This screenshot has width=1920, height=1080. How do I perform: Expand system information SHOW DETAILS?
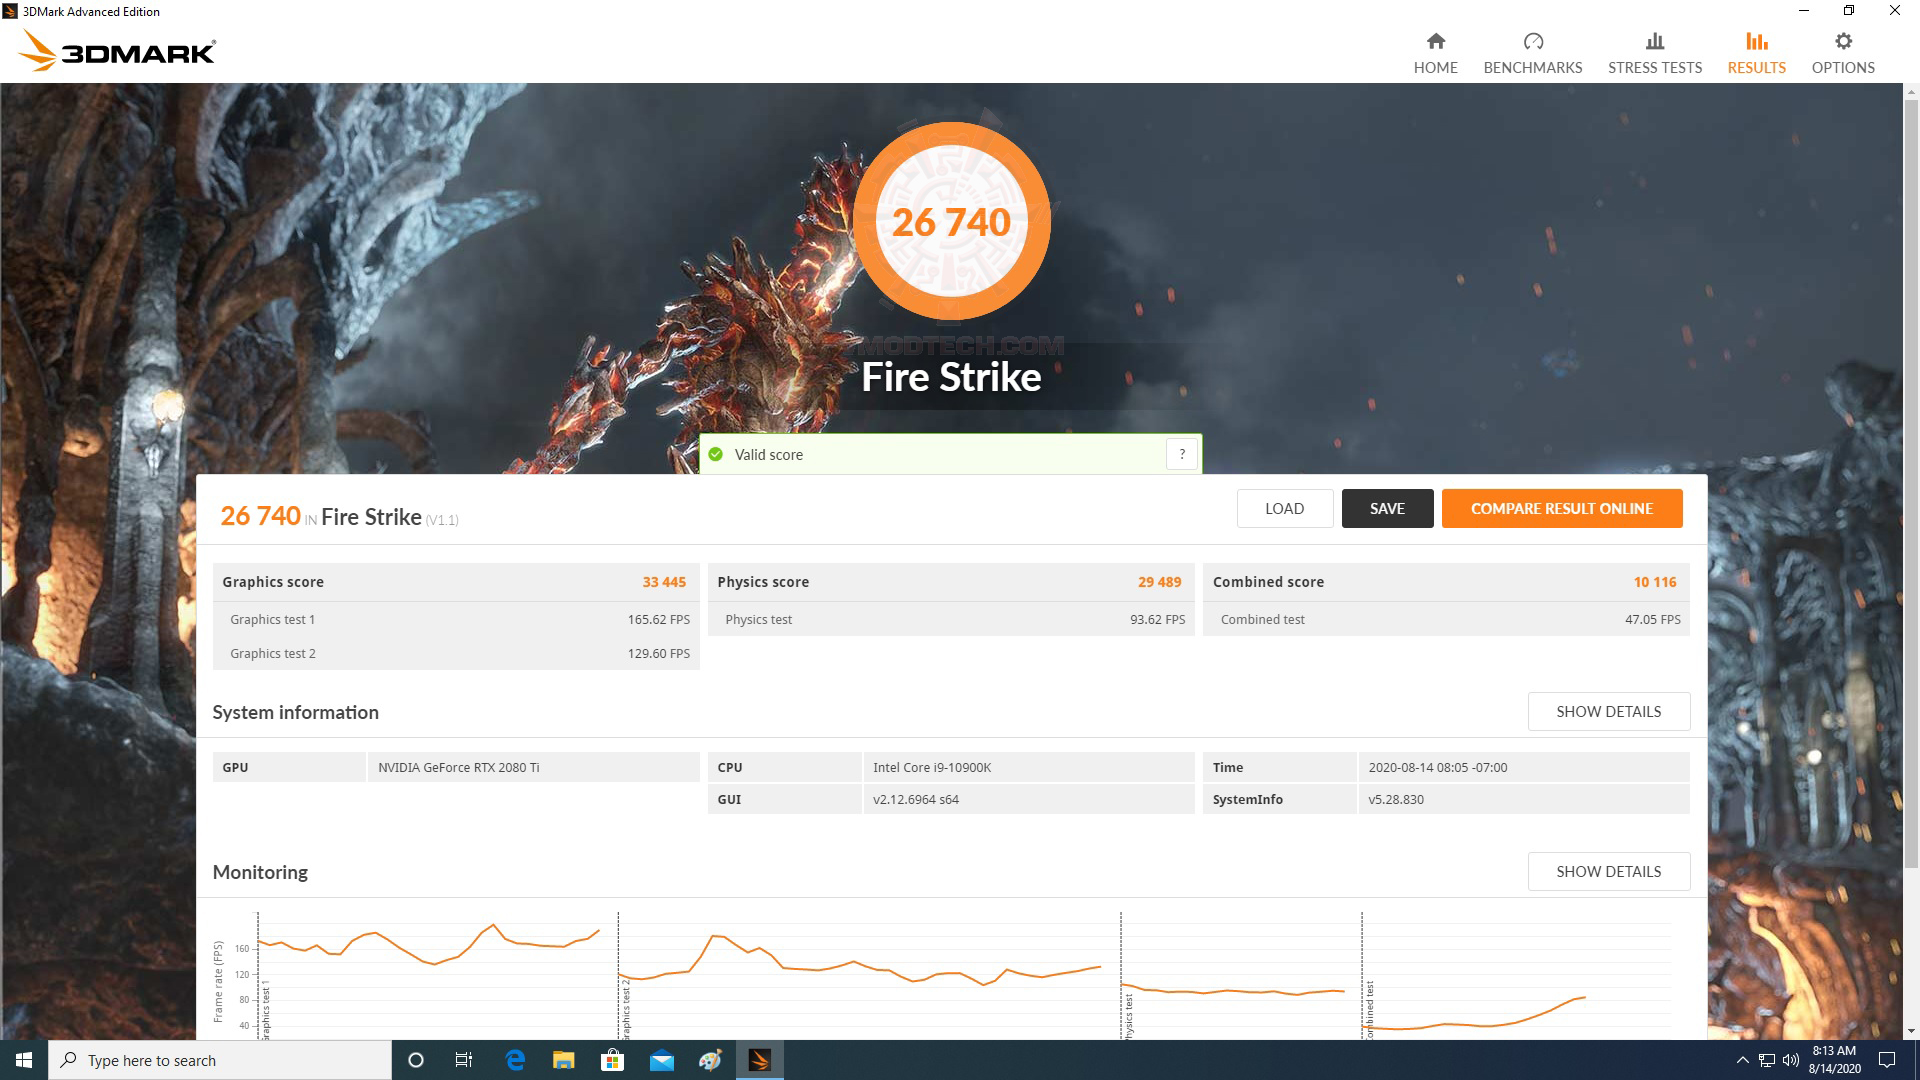[x=1607, y=711]
